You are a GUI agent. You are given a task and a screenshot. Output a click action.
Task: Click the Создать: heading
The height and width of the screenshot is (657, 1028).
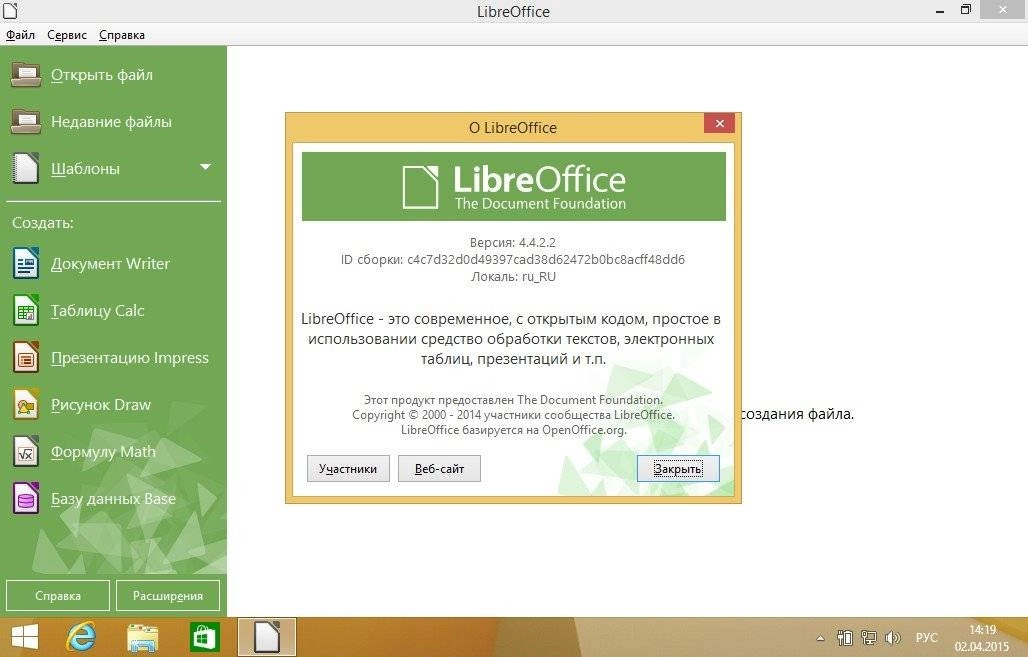[x=43, y=223]
